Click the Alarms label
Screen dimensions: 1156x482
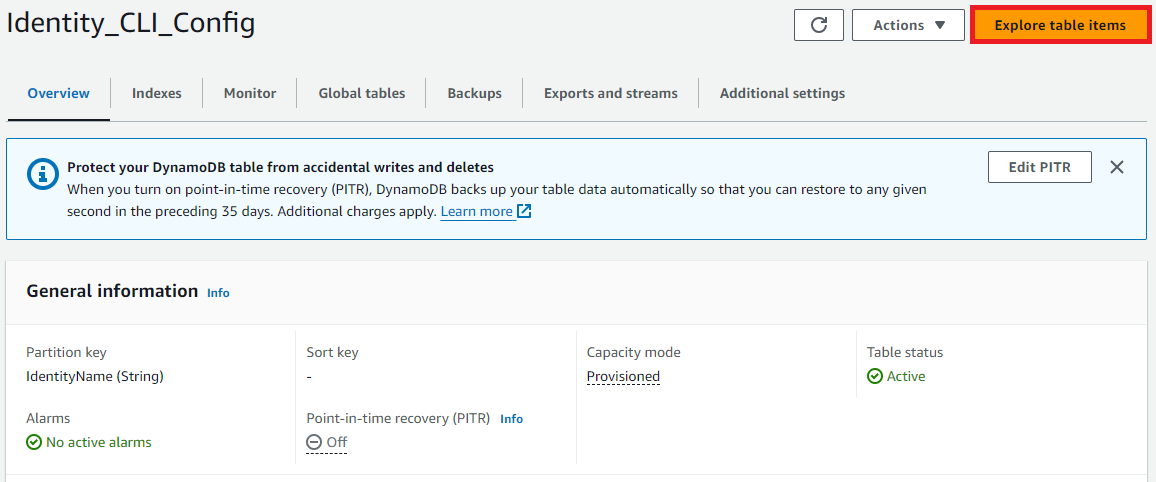pos(48,419)
